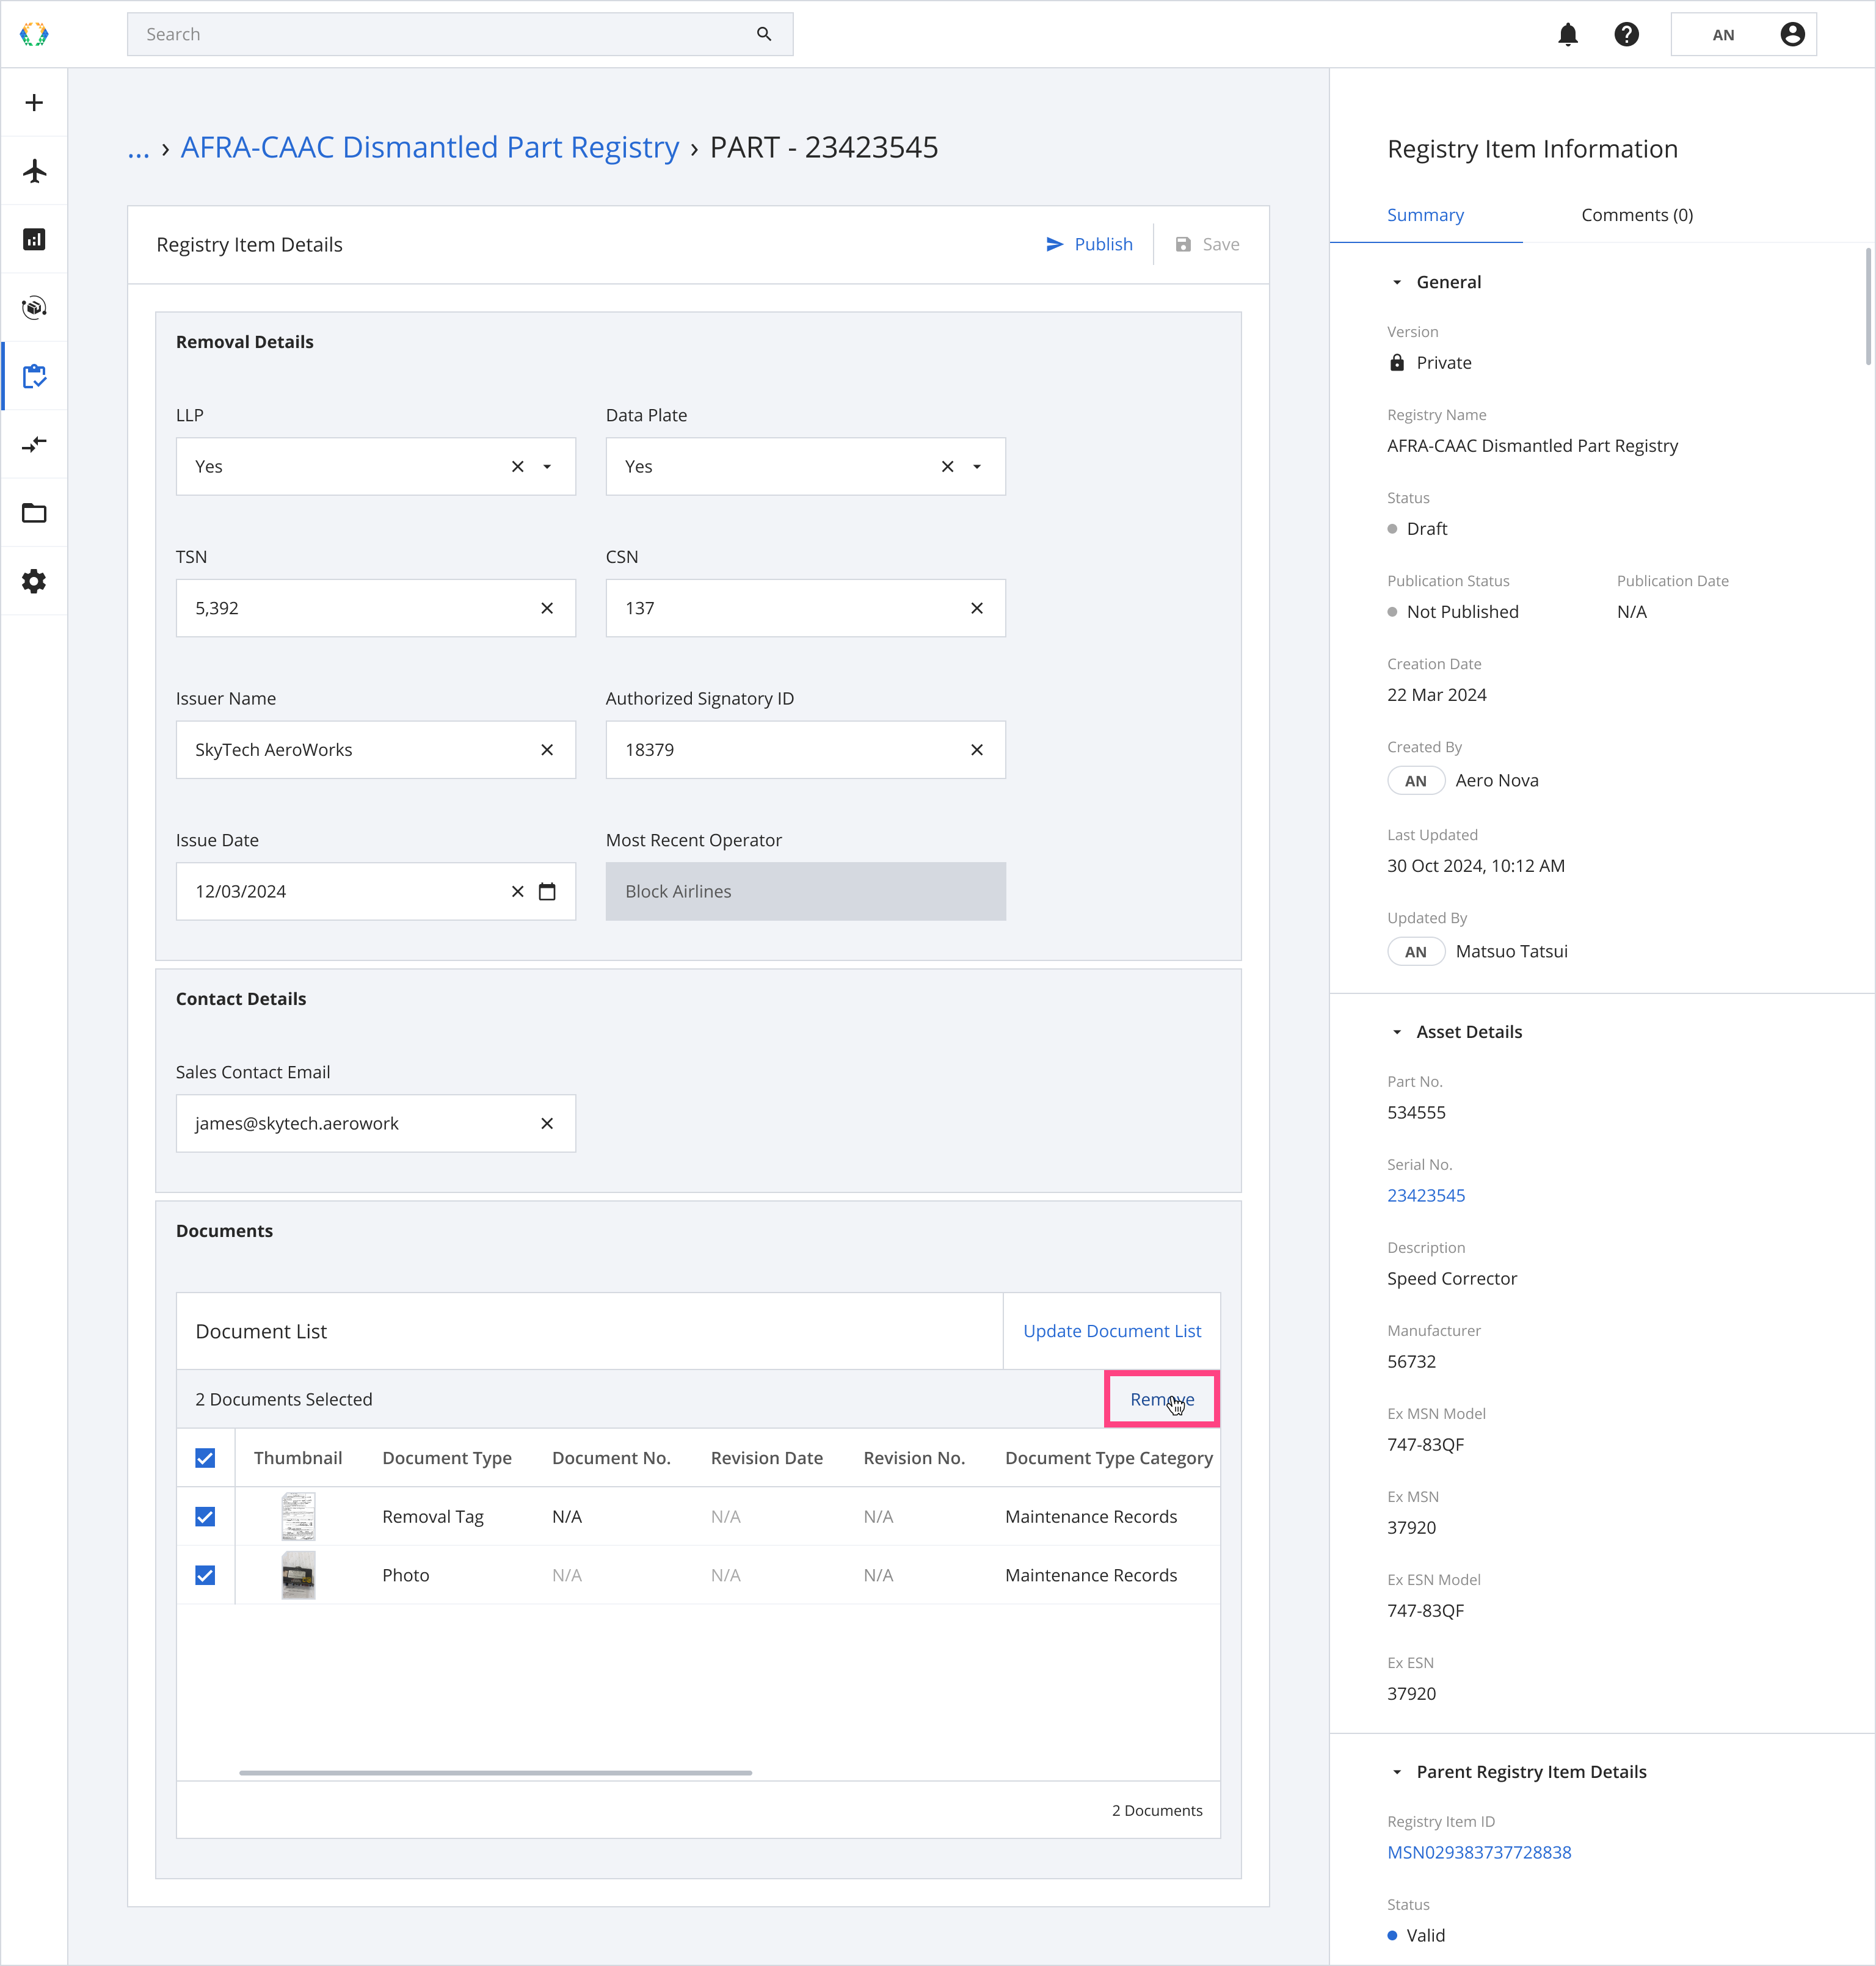
Task: Click the airplane icon in sidebar
Action: tap(34, 171)
